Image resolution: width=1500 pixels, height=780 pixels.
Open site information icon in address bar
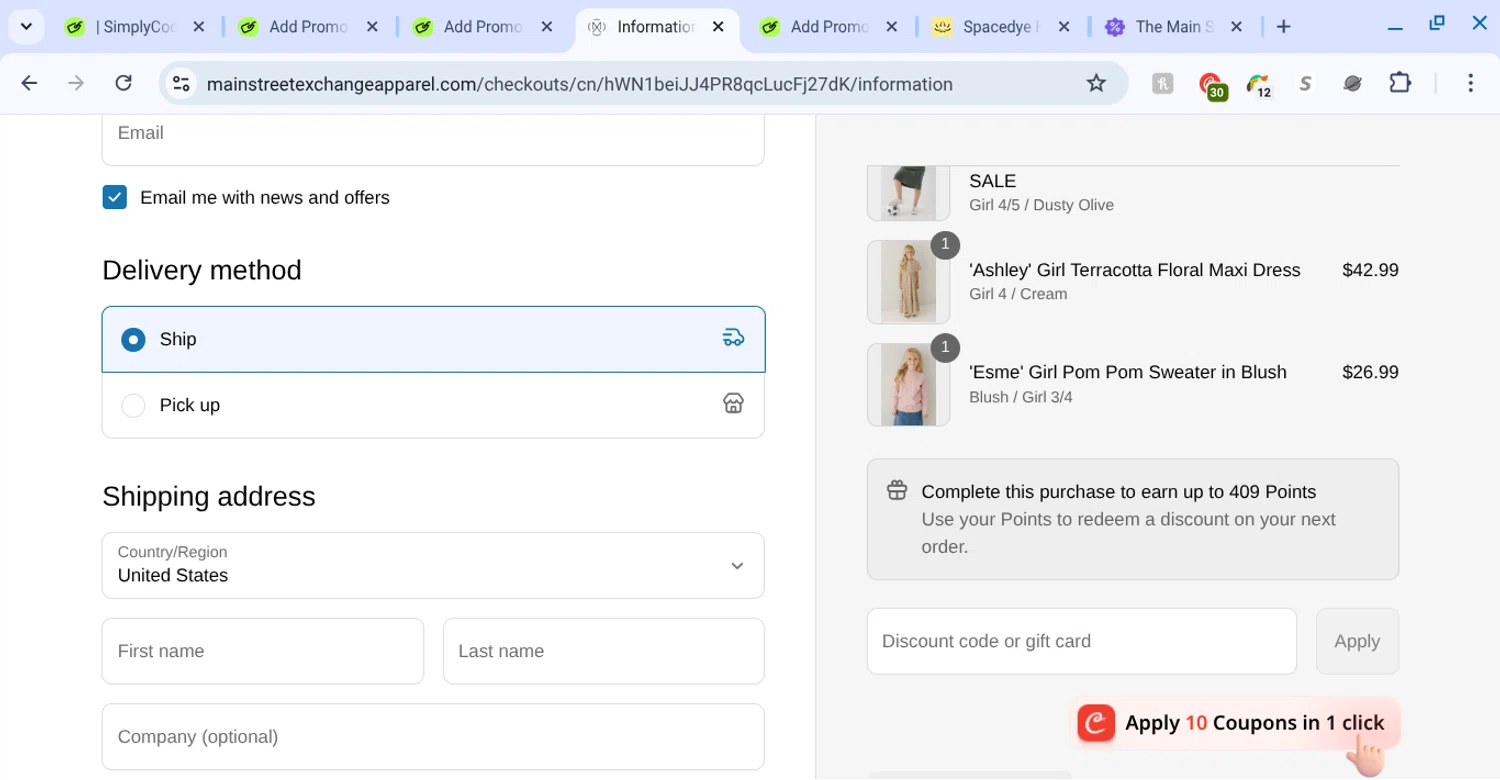tap(181, 84)
